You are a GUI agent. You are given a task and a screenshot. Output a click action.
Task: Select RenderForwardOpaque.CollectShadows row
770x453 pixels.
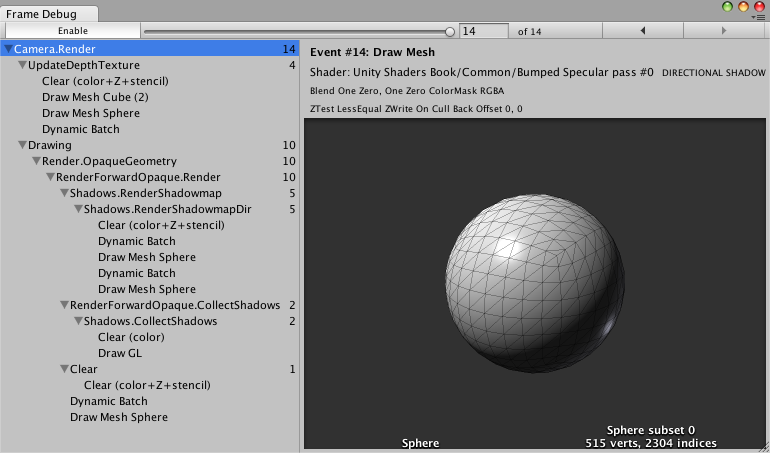point(174,305)
